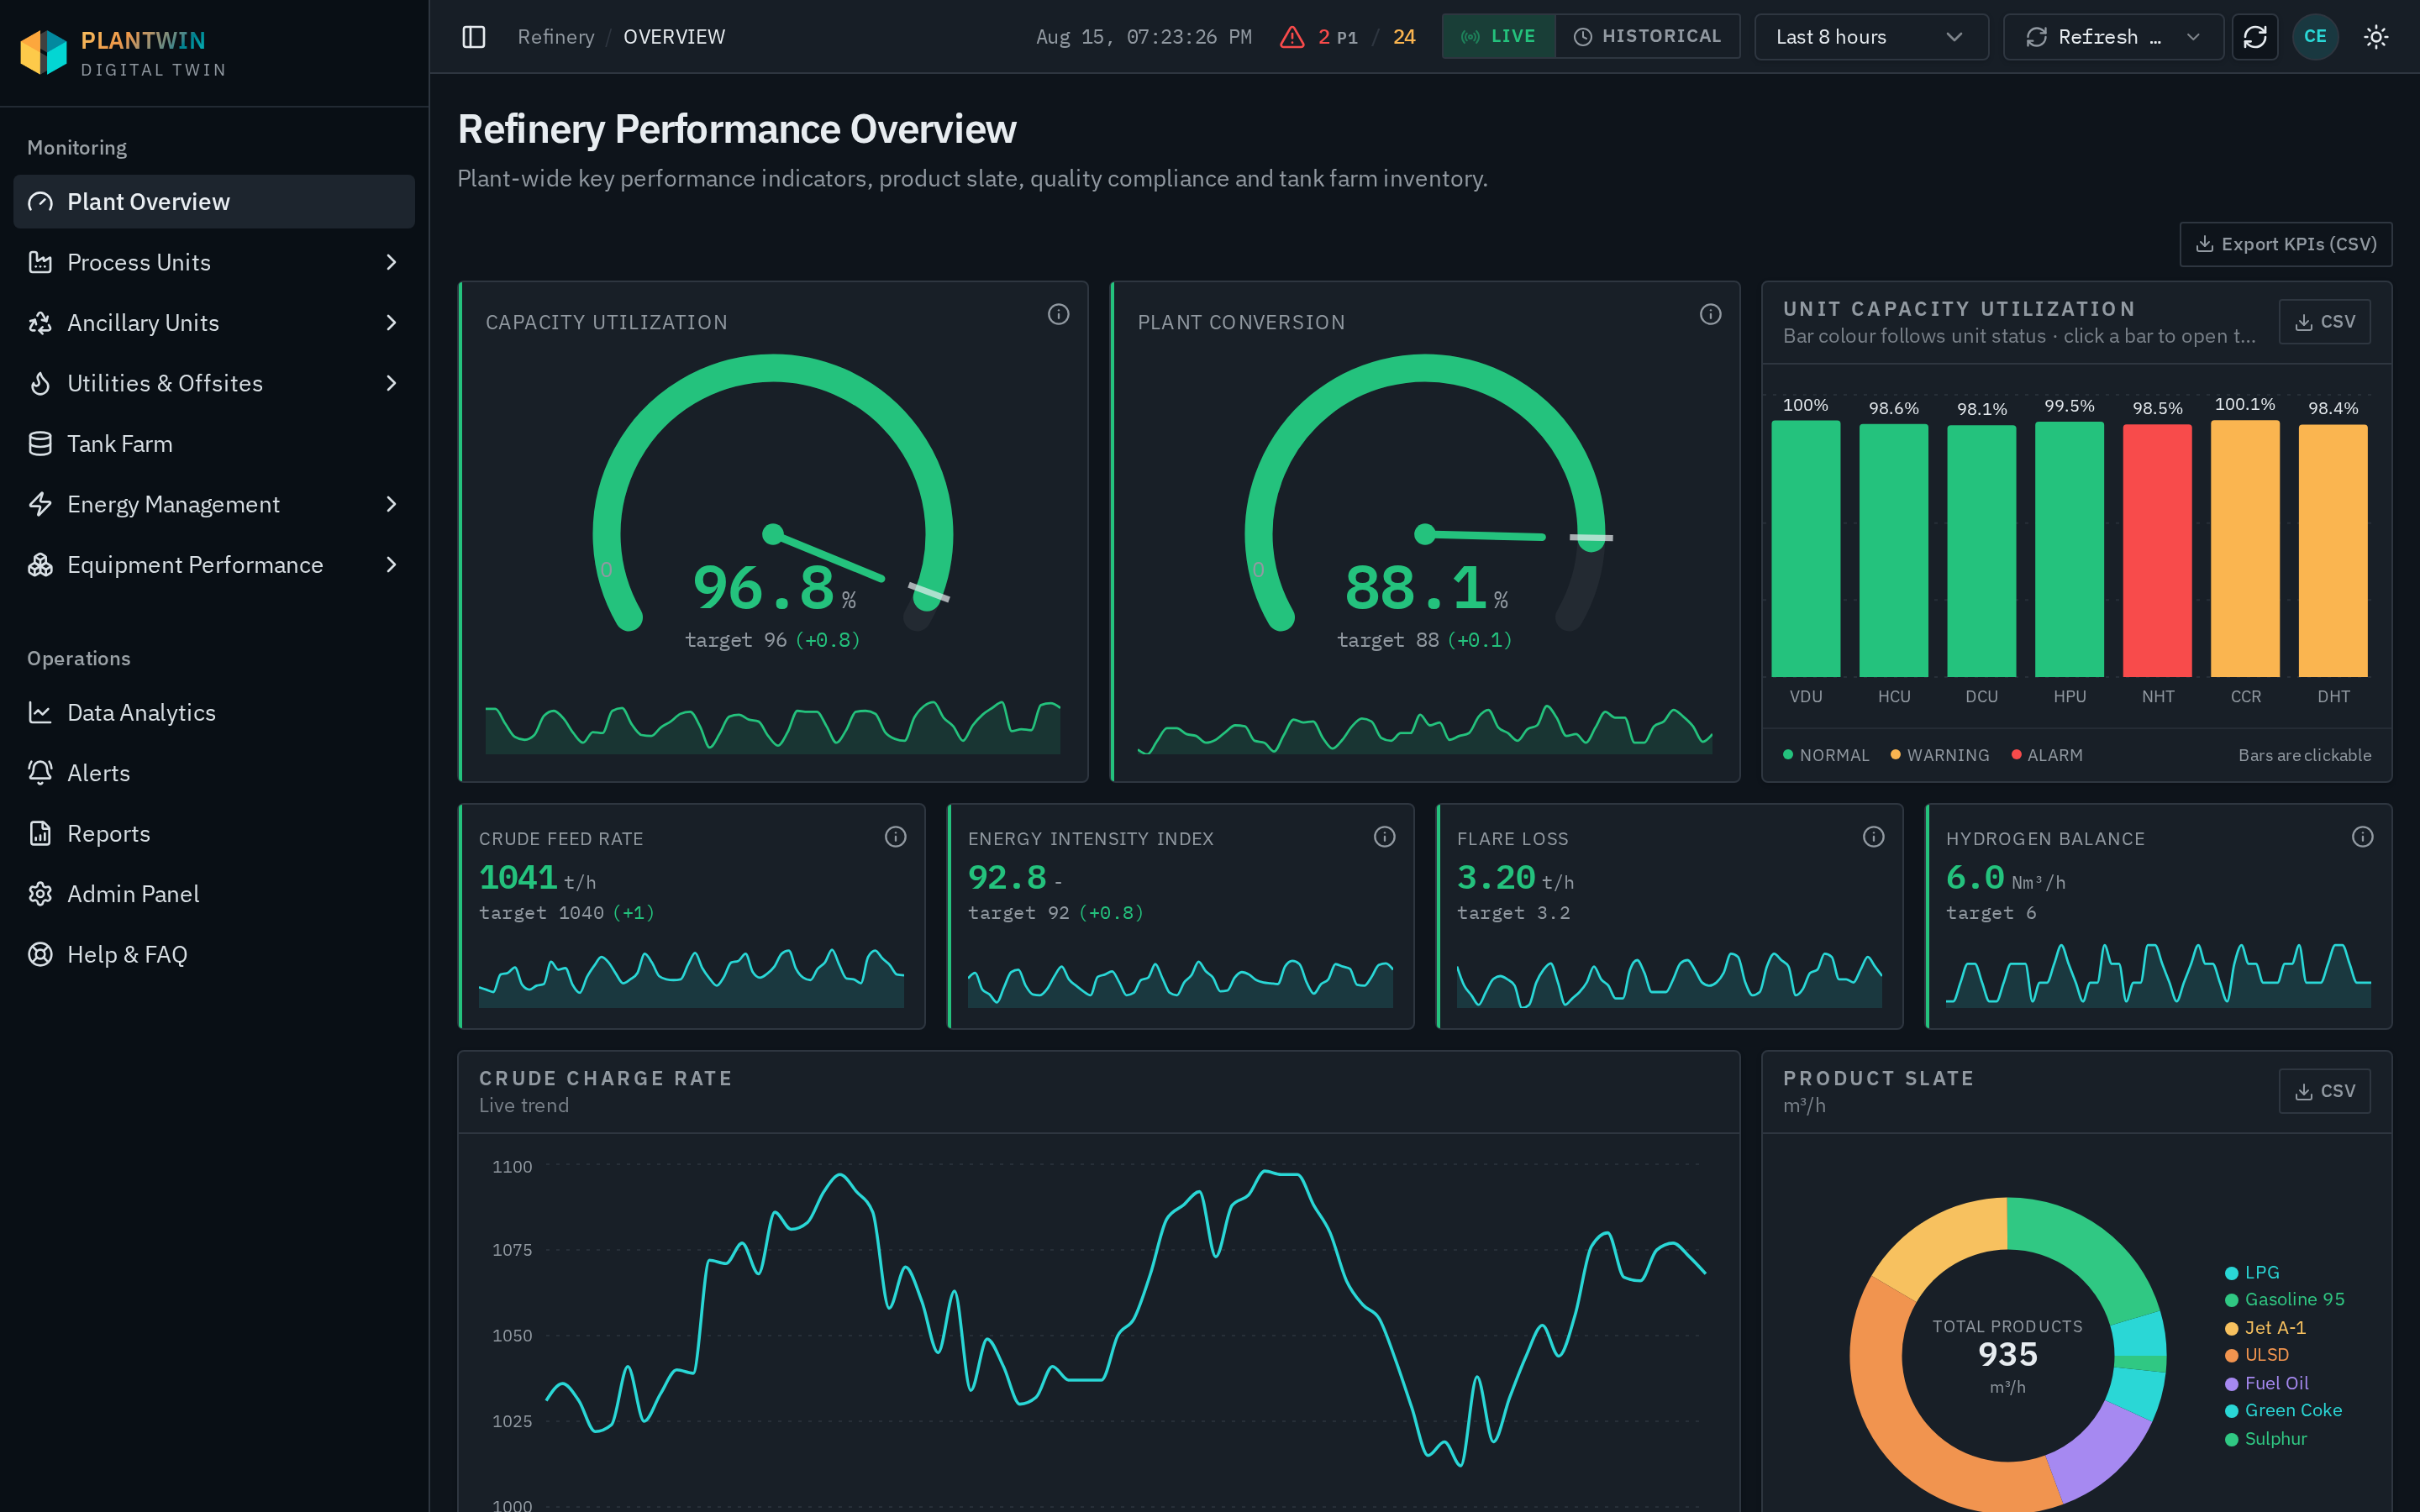This screenshot has width=2420, height=1512.
Task: Expand Equipment Performance chevron
Action: (391, 565)
